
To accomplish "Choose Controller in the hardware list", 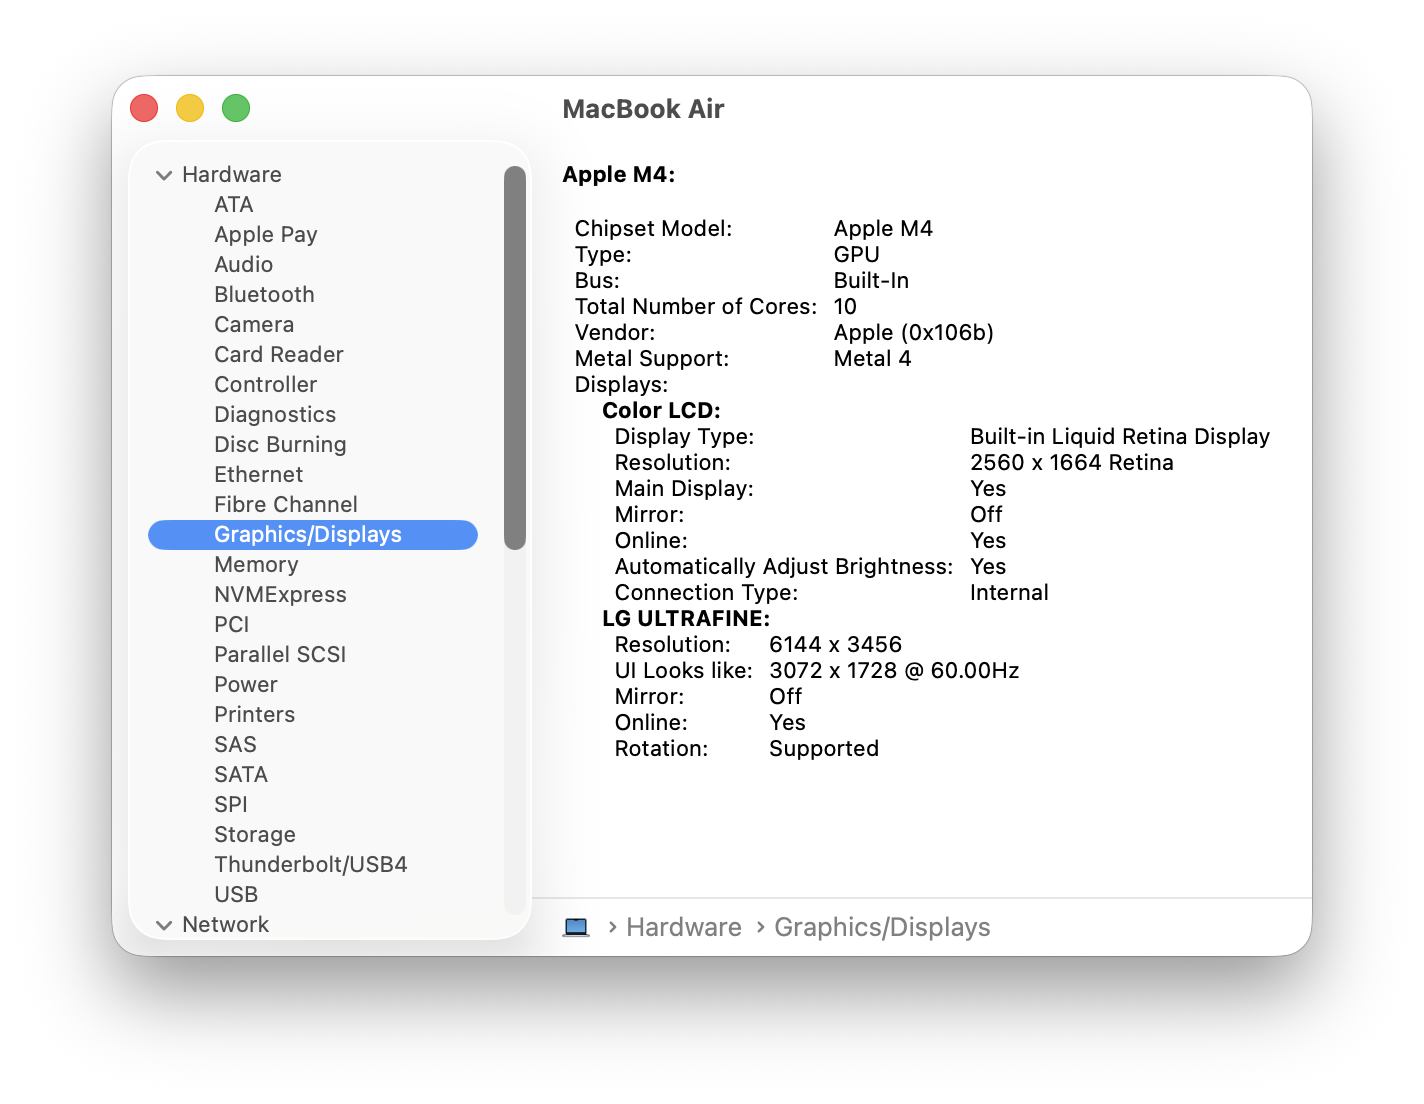I will tap(265, 384).
